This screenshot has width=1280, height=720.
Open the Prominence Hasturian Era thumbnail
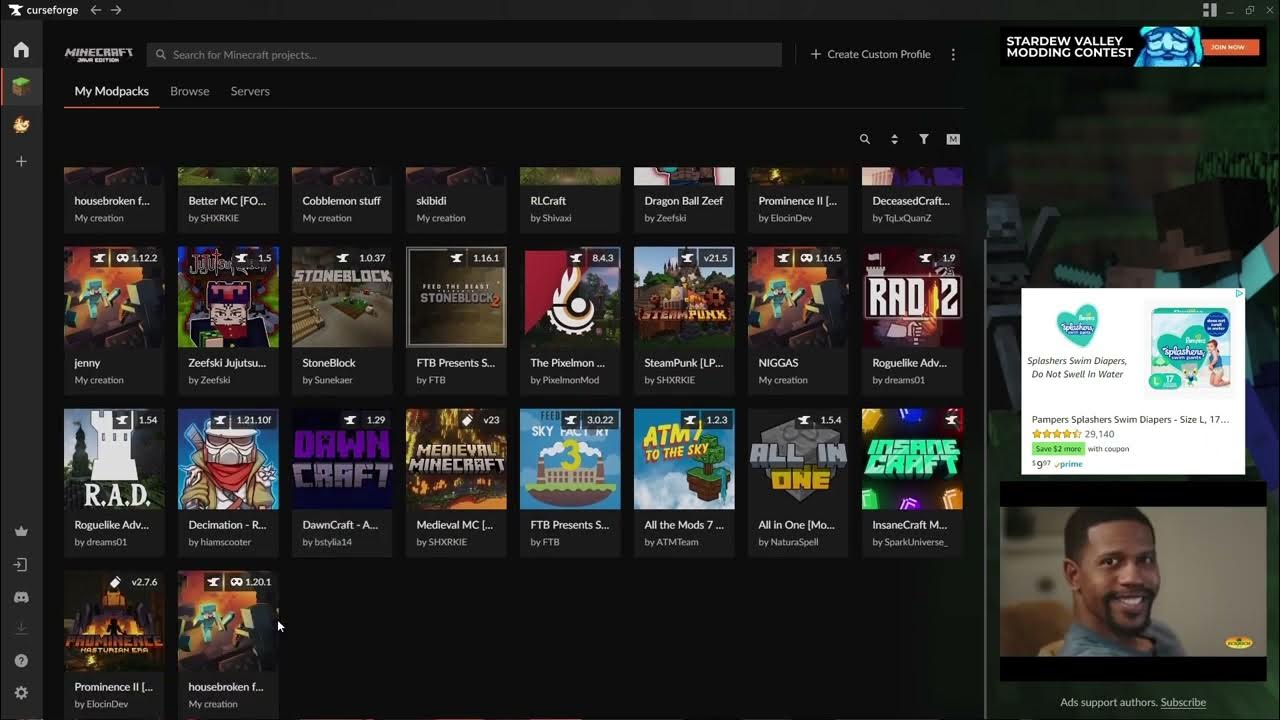pos(114,621)
